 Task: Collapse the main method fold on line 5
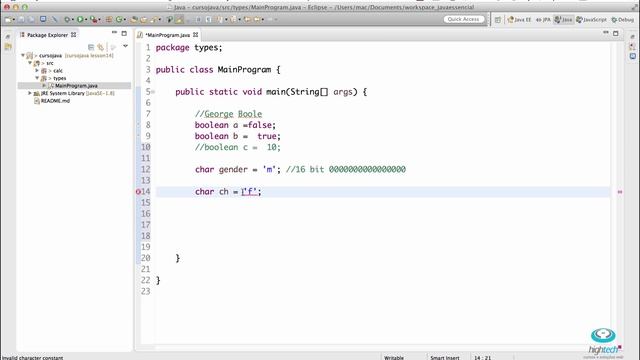[x=153, y=92]
